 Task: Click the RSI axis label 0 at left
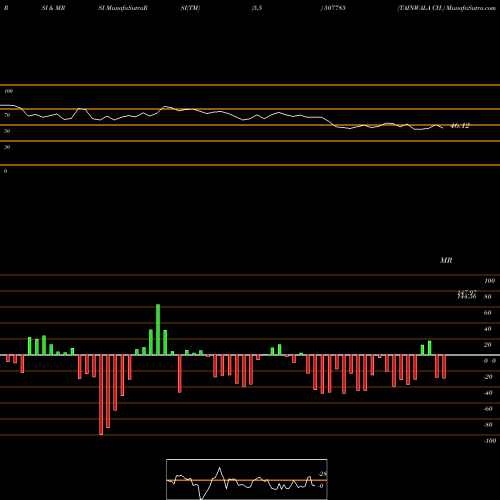5,171
